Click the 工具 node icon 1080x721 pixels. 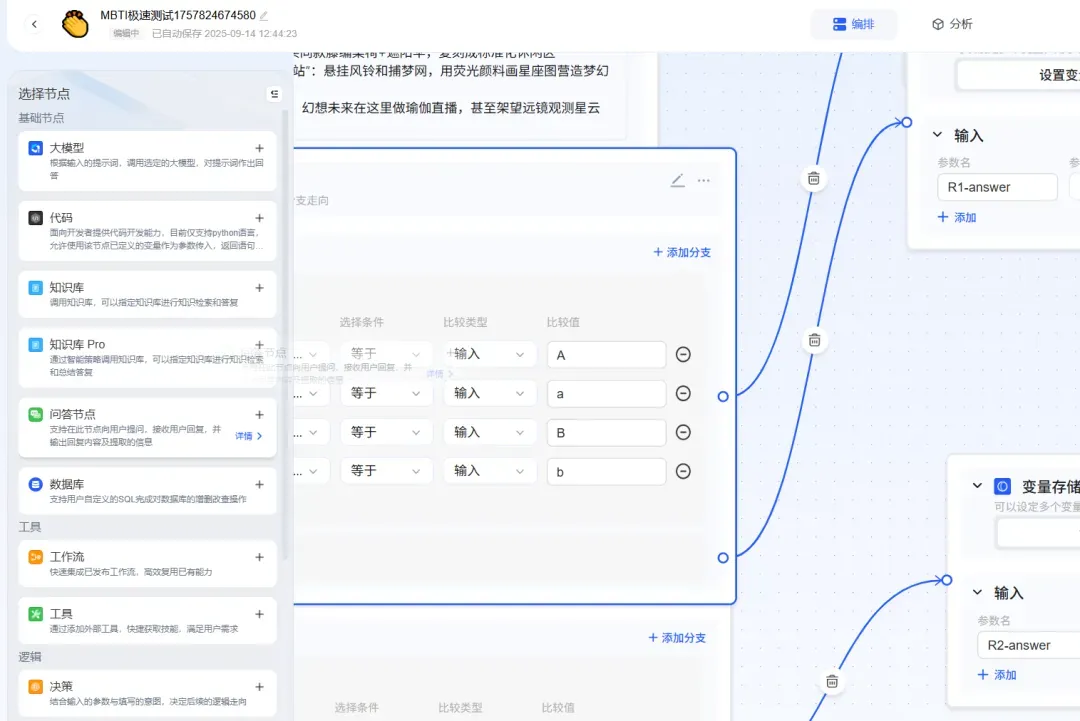pos(35,614)
